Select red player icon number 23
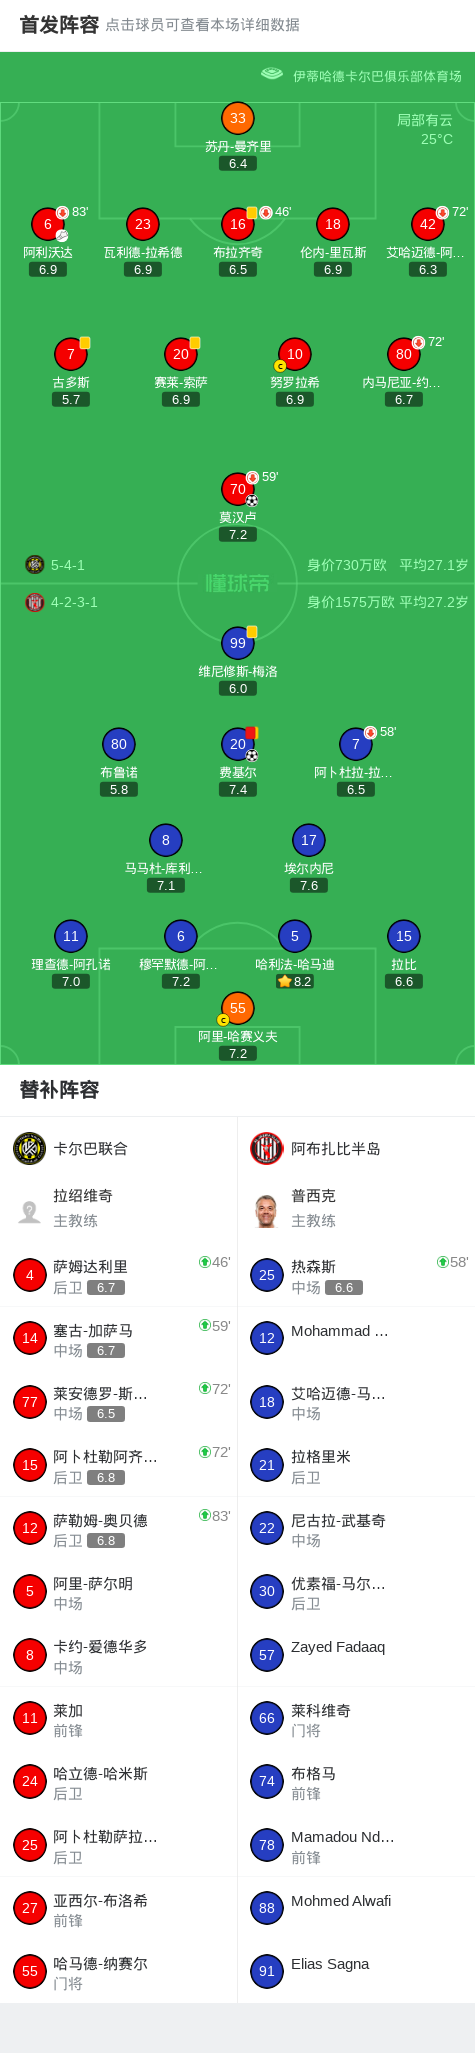Image resolution: width=475 pixels, height=2053 pixels. click(143, 224)
